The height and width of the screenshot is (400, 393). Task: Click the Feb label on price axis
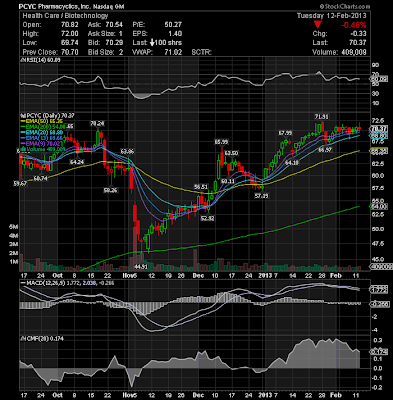tap(336, 276)
